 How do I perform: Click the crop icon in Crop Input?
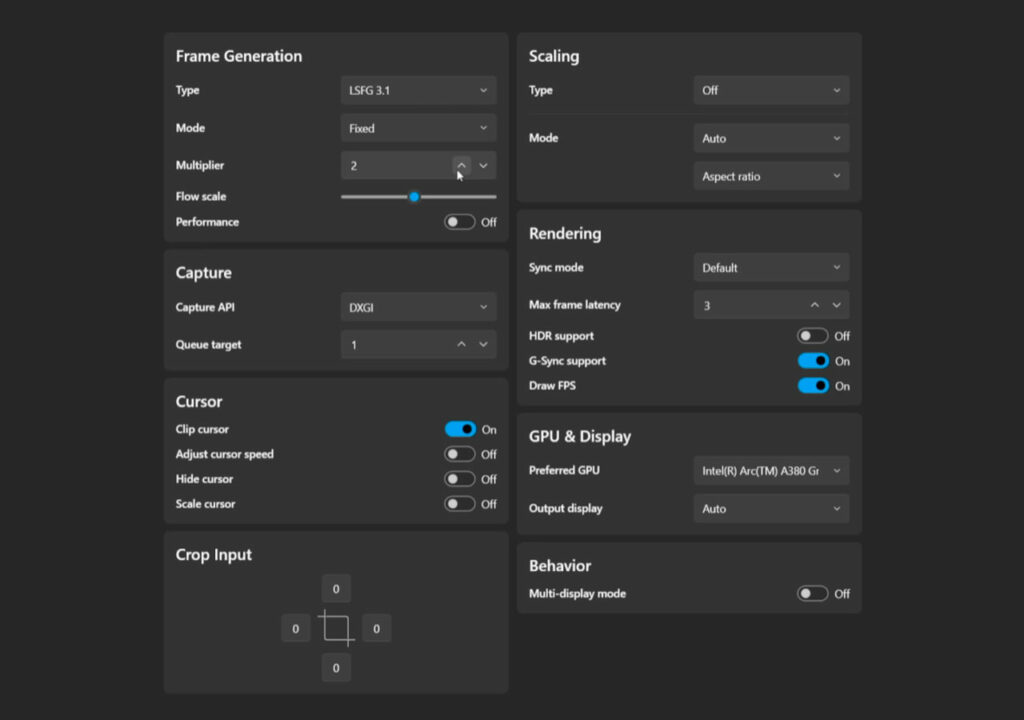point(336,628)
